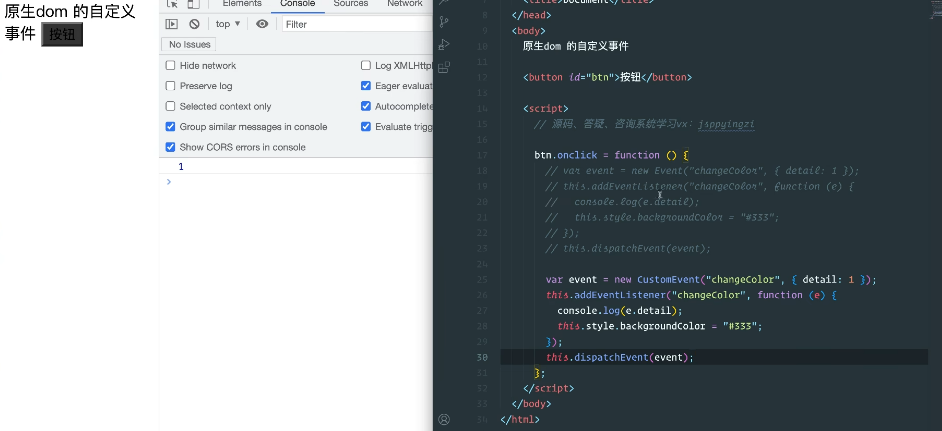Disable Group similar messages in console

(170, 127)
